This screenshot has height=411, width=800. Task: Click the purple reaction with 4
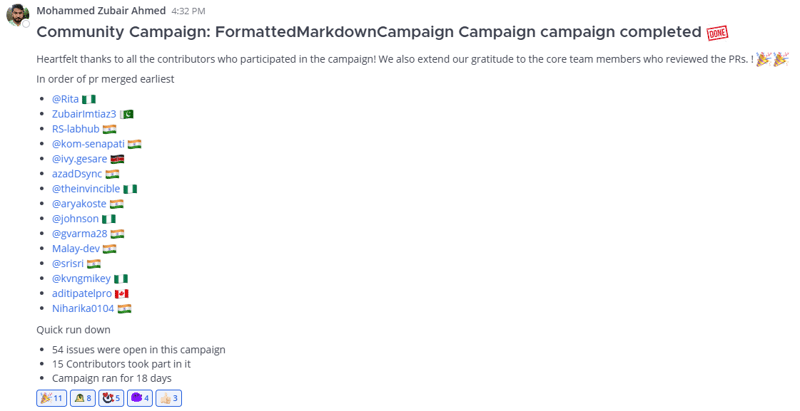pyautogui.click(x=140, y=398)
